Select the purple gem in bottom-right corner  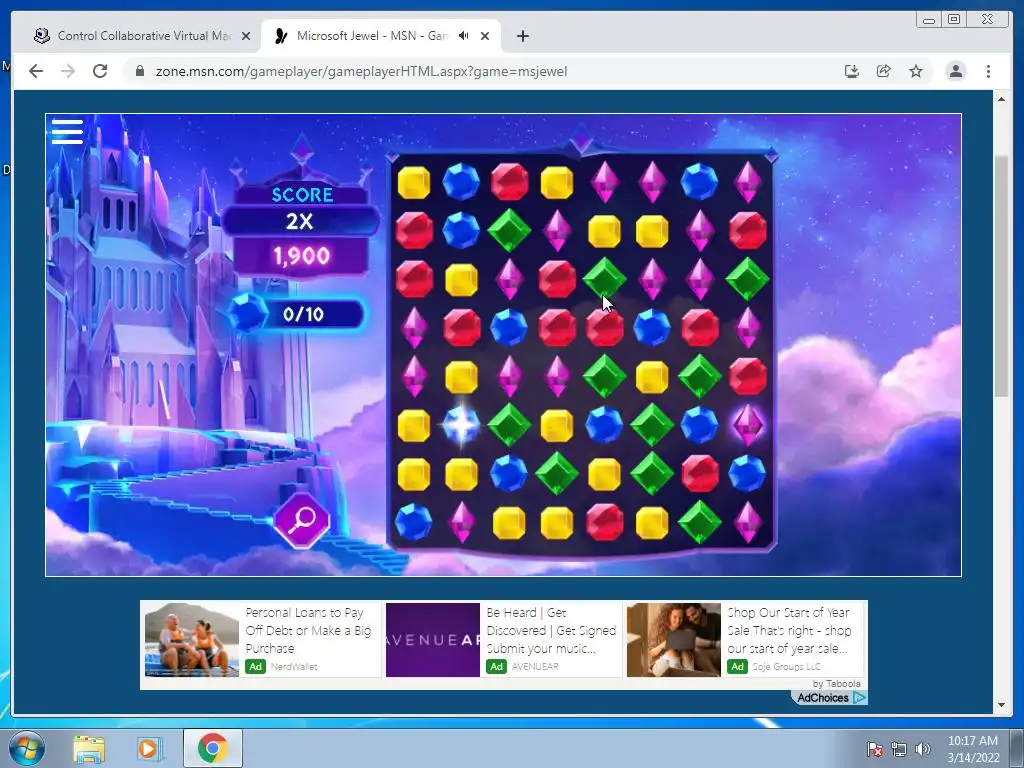coord(747,522)
